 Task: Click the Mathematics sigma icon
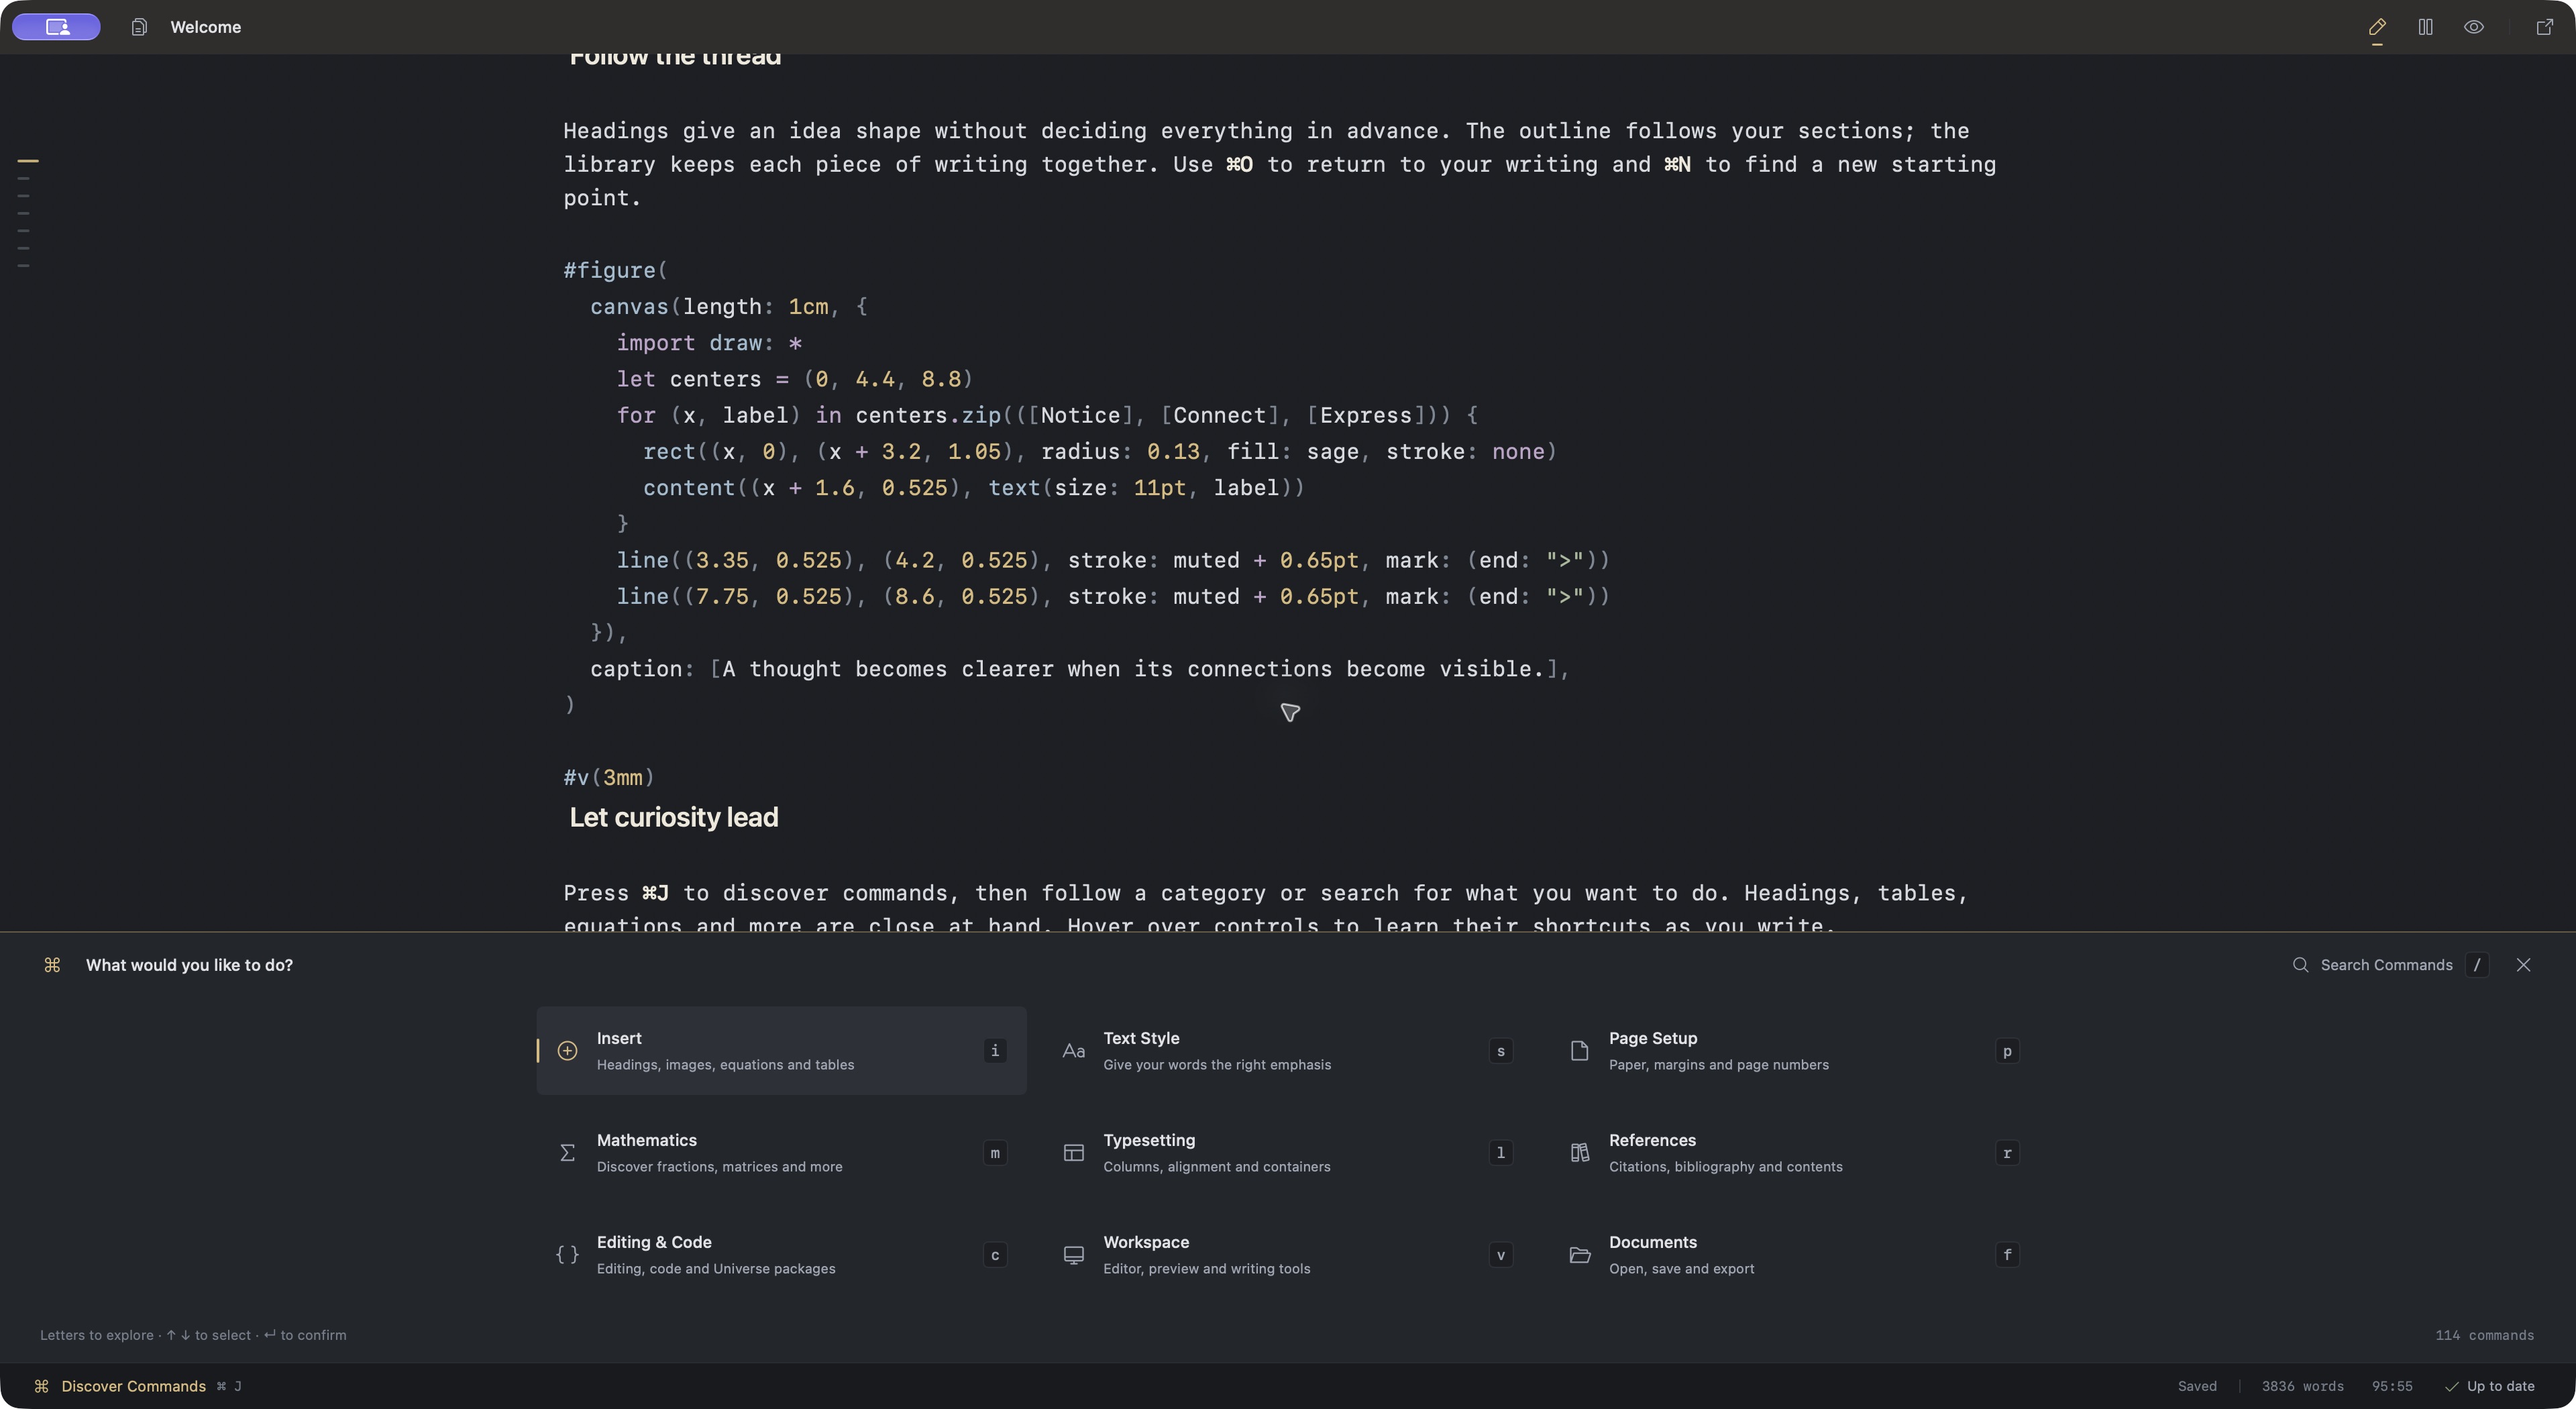(567, 1153)
